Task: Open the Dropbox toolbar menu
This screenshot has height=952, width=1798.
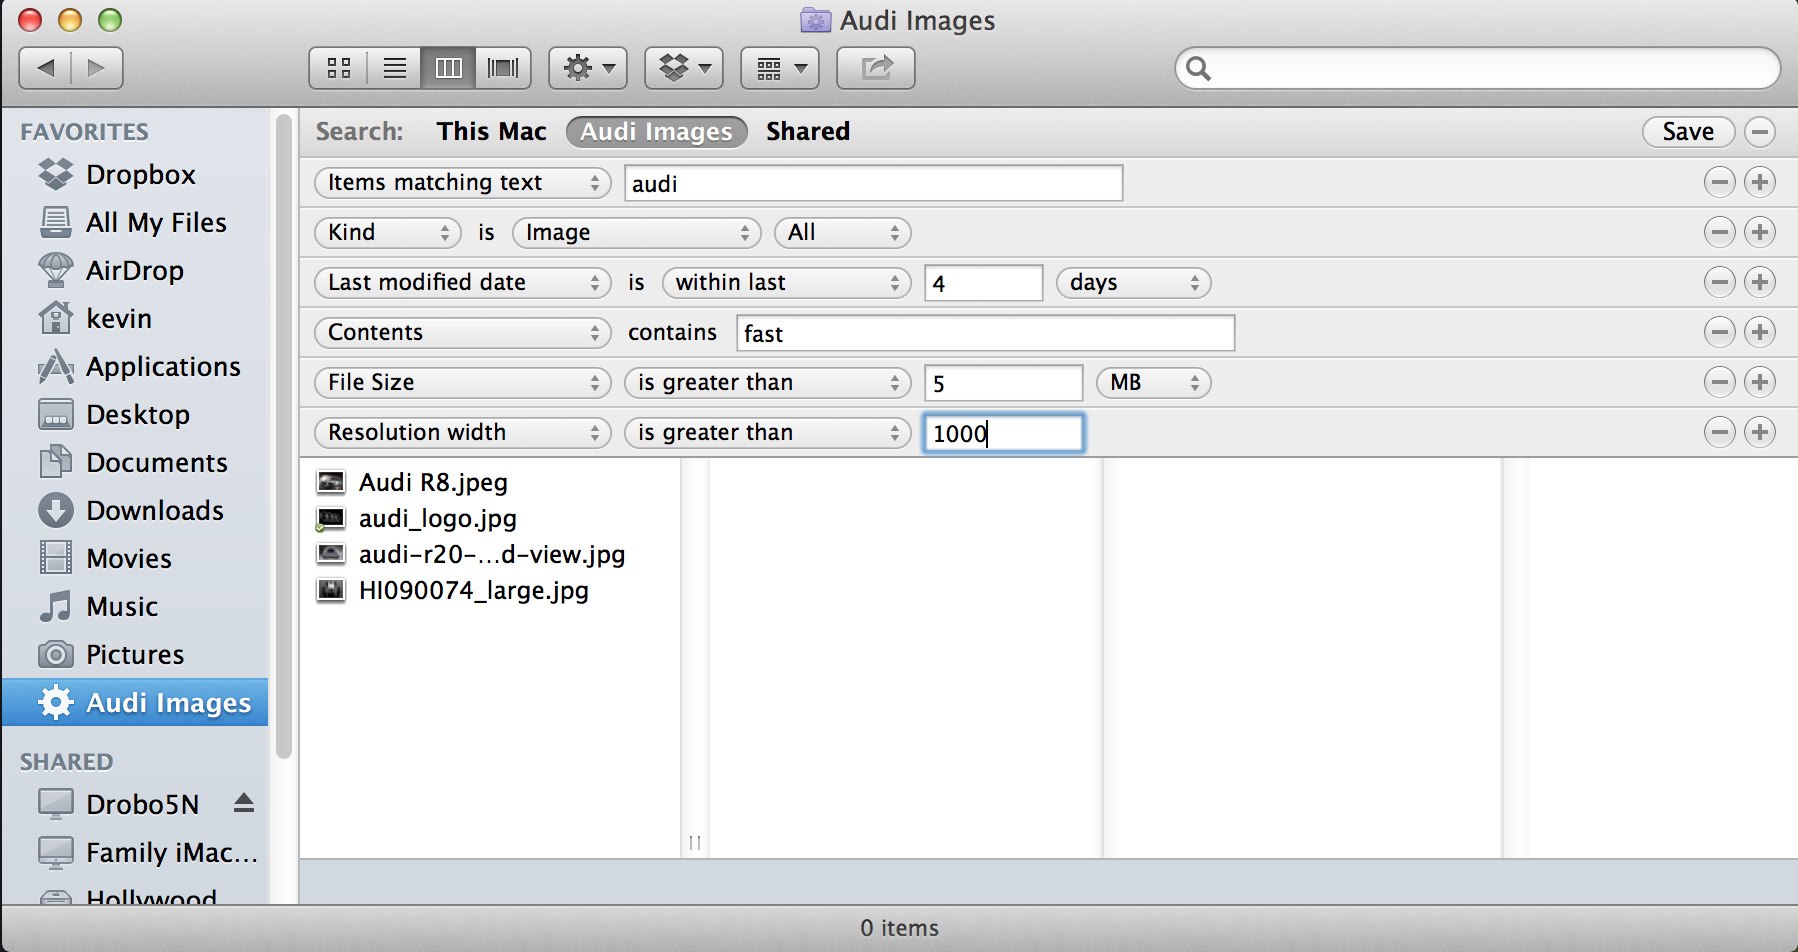Action: click(x=684, y=68)
